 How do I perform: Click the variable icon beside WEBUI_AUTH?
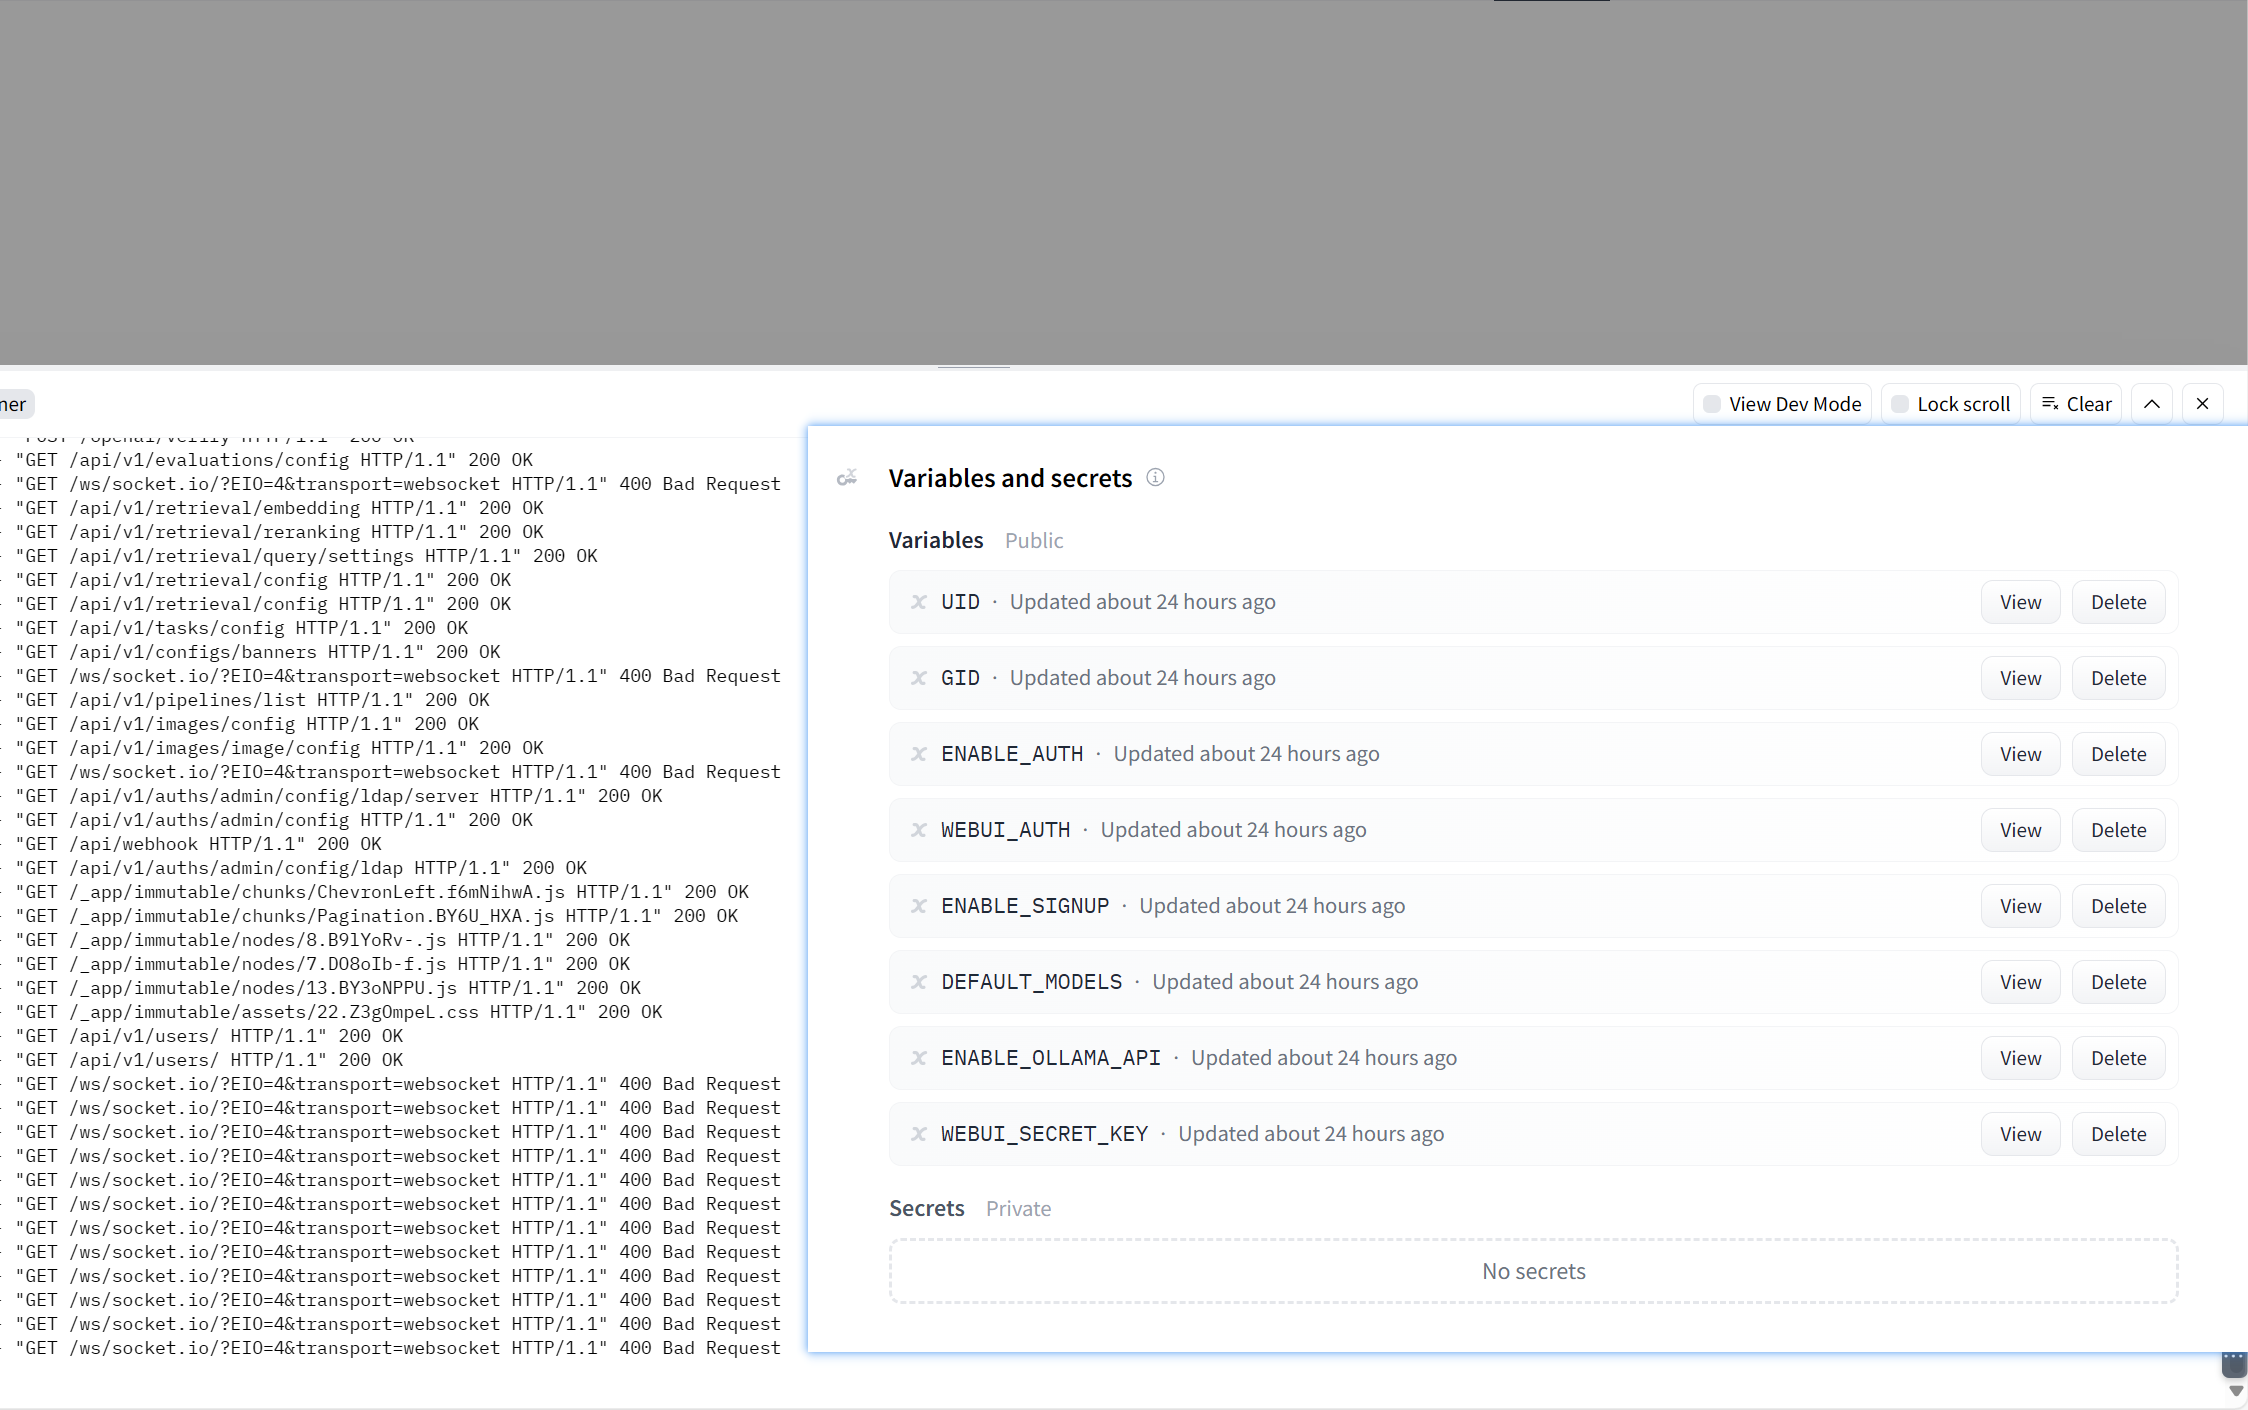tap(919, 830)
